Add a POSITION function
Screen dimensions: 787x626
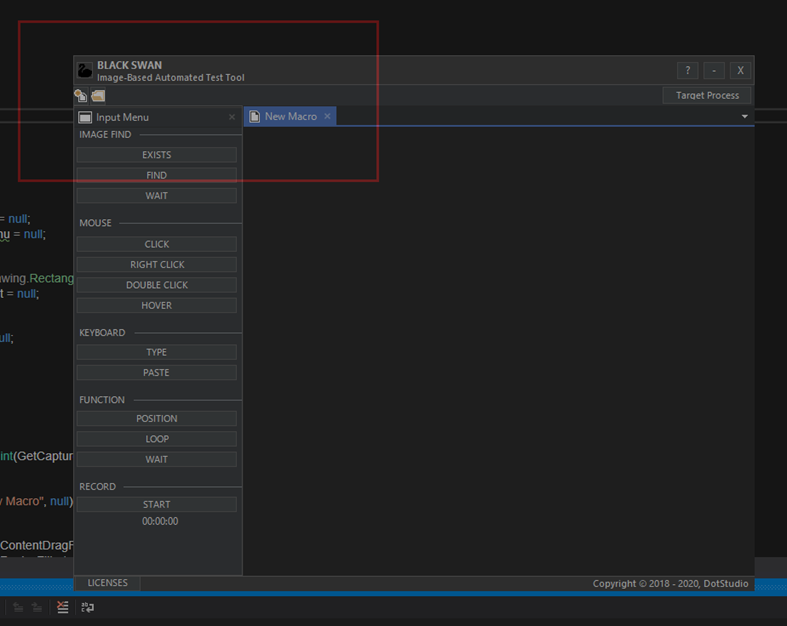(157, 418)
